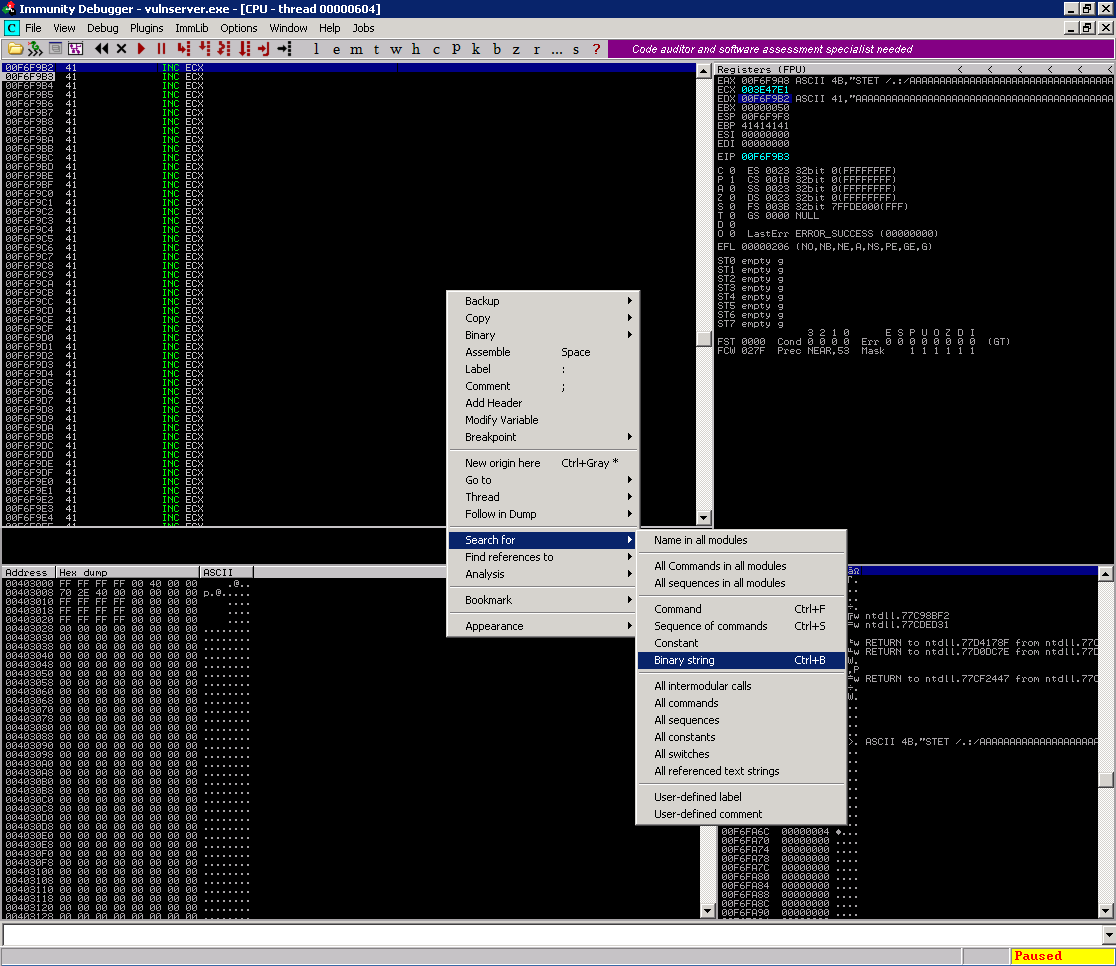The image size is (1116, 966).
Task: Click the Hex dump column header
Action: 127,572
